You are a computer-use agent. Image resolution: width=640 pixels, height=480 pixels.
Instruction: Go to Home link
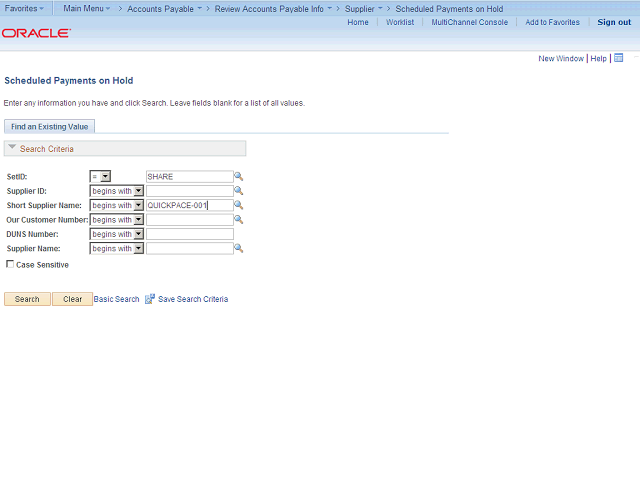click(358, 22)
